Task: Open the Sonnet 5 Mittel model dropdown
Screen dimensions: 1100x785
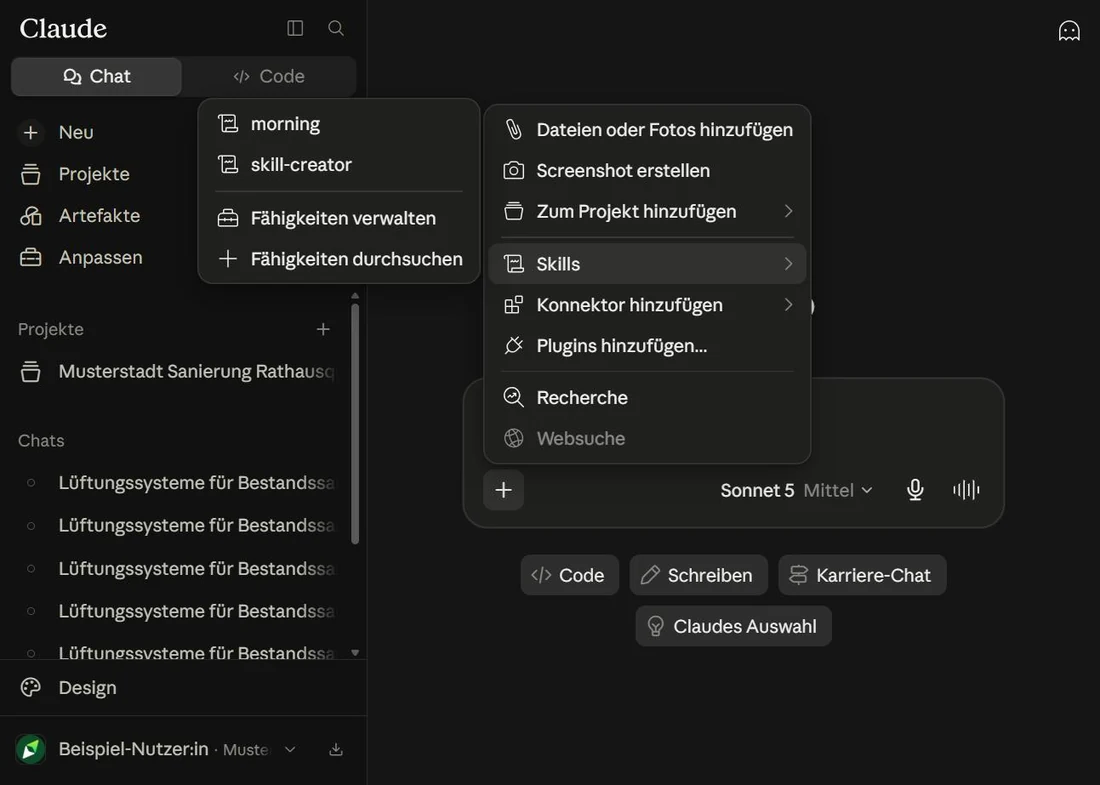Action: click(x=796, y=490)
